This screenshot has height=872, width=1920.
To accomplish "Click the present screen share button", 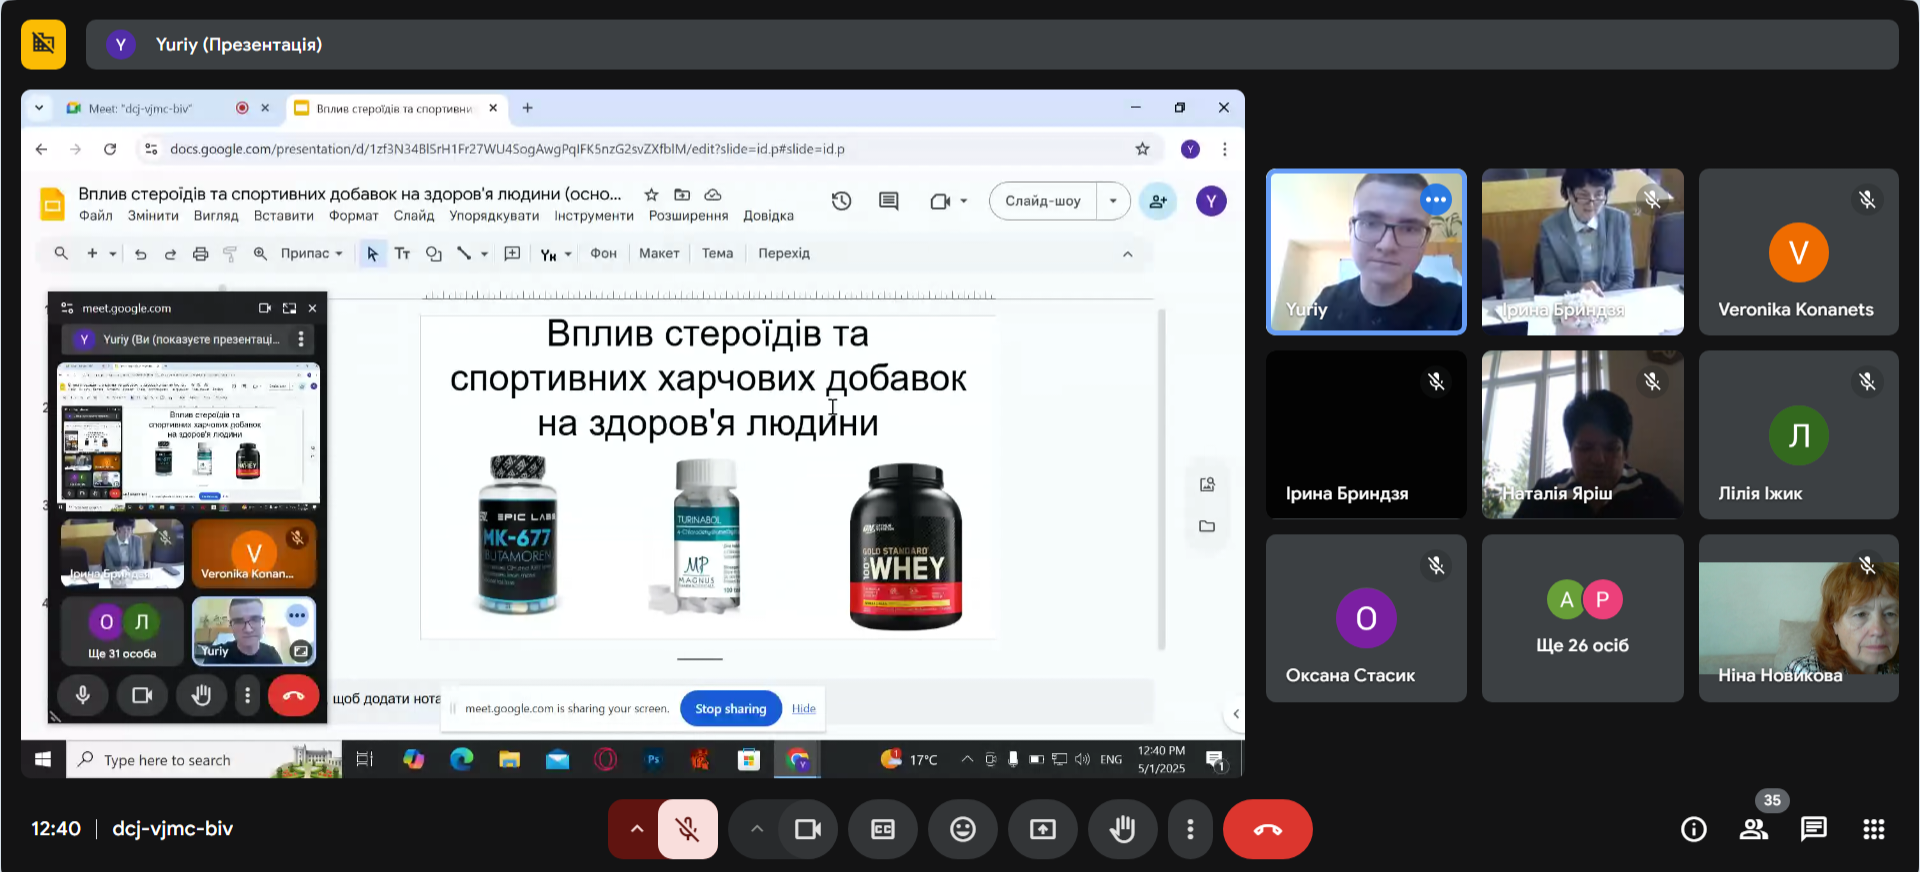I will click(1042, 829).
